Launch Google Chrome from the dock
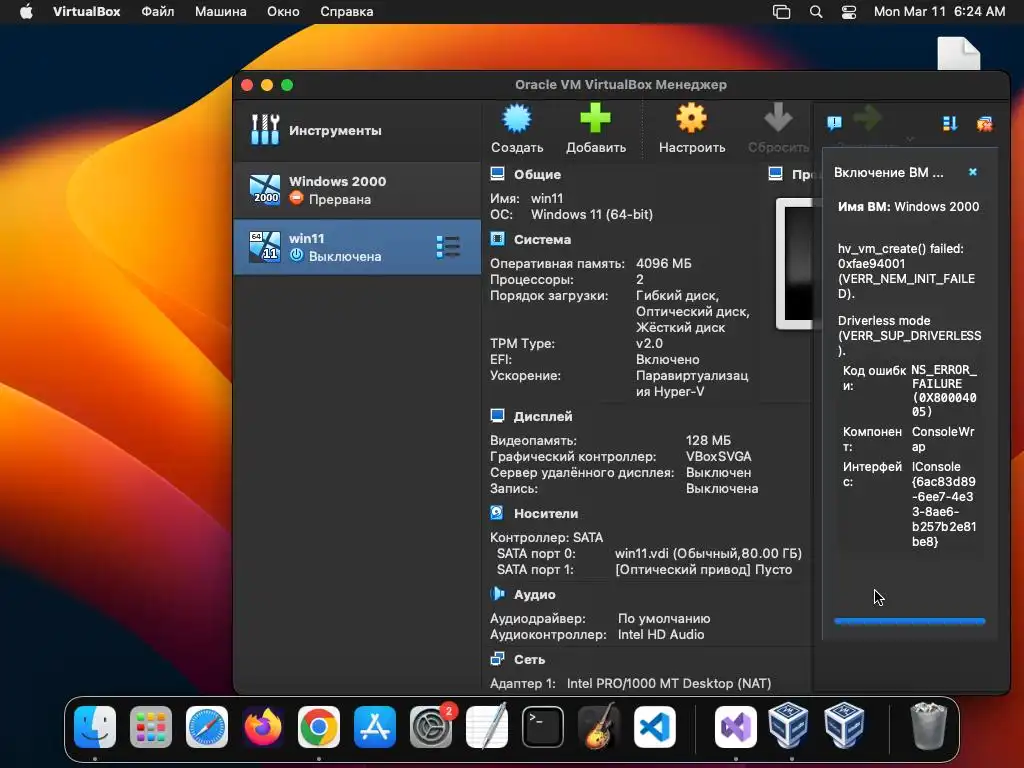 coord(319,727)
